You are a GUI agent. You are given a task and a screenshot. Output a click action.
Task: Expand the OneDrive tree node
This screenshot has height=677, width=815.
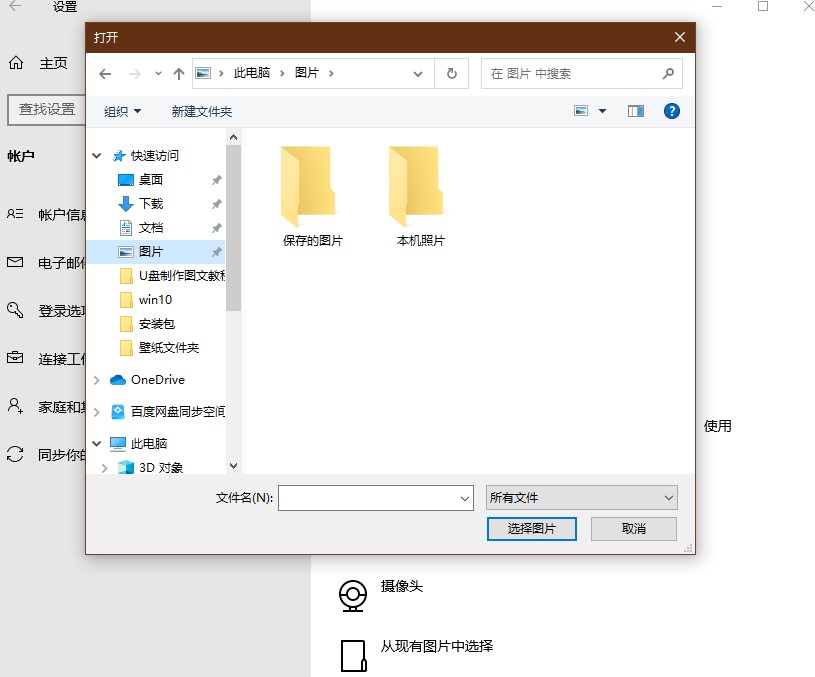pyautogui.click(x=97, y=381)
